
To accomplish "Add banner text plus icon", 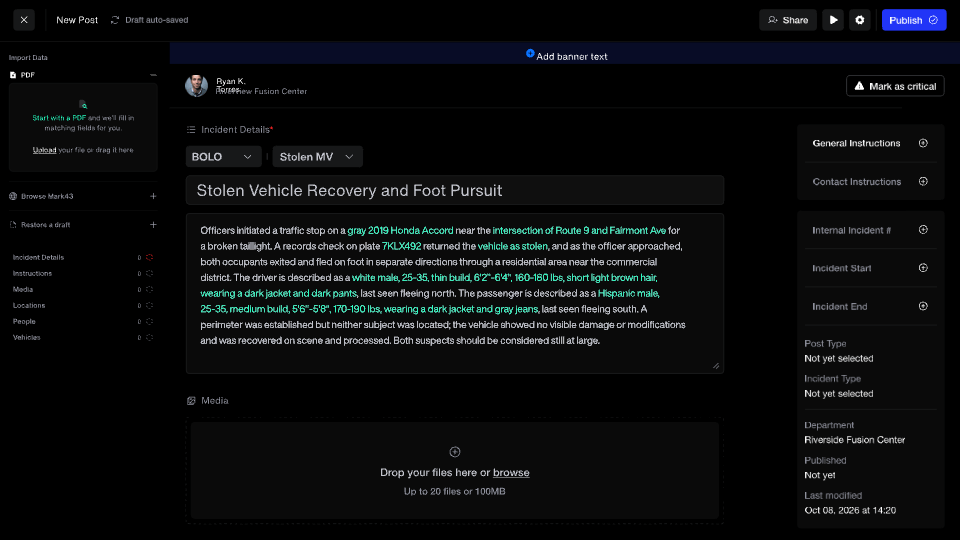I will [x=530, y=54].
